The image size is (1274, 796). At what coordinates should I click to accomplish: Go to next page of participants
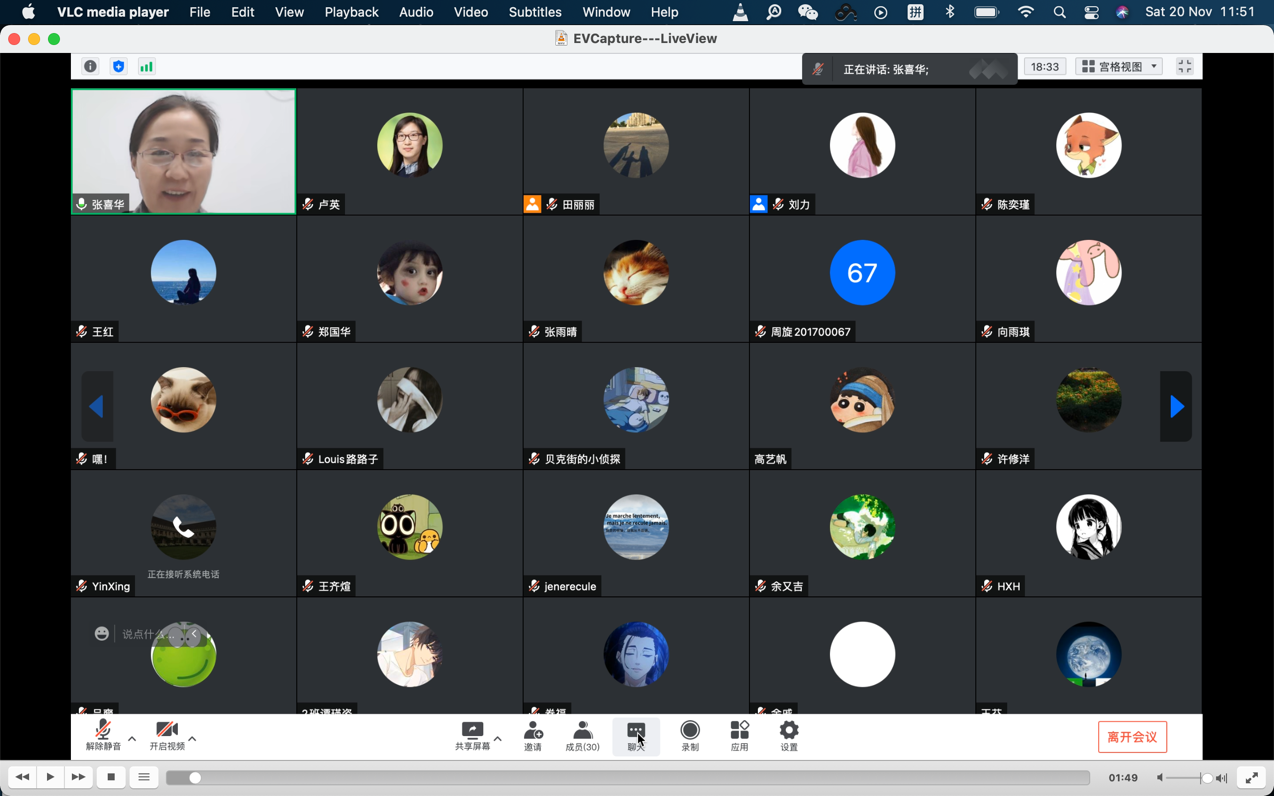point(1176,406)
